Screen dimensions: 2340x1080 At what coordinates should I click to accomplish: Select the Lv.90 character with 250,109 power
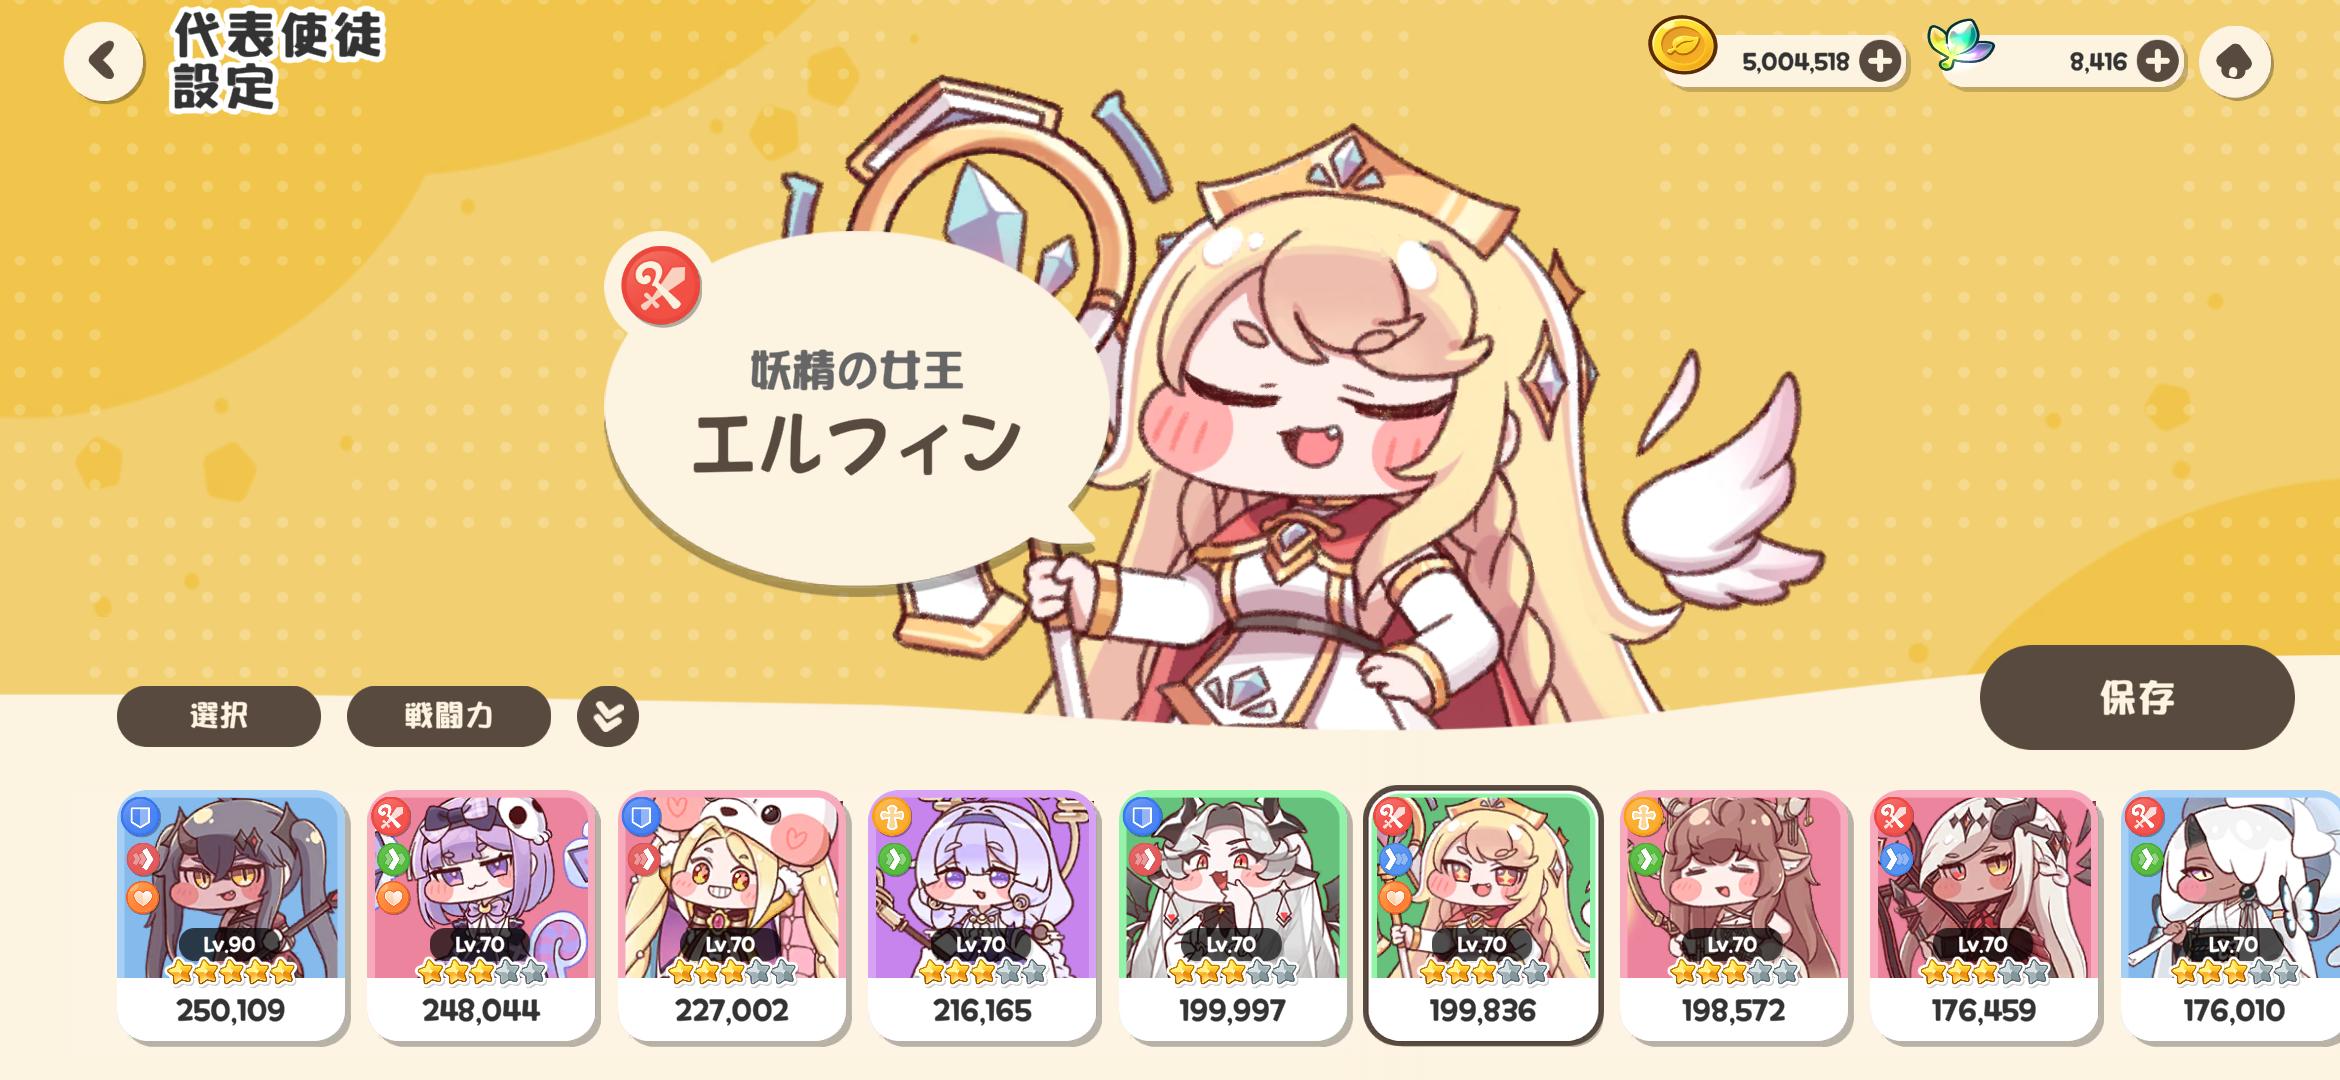click(231, 915)
